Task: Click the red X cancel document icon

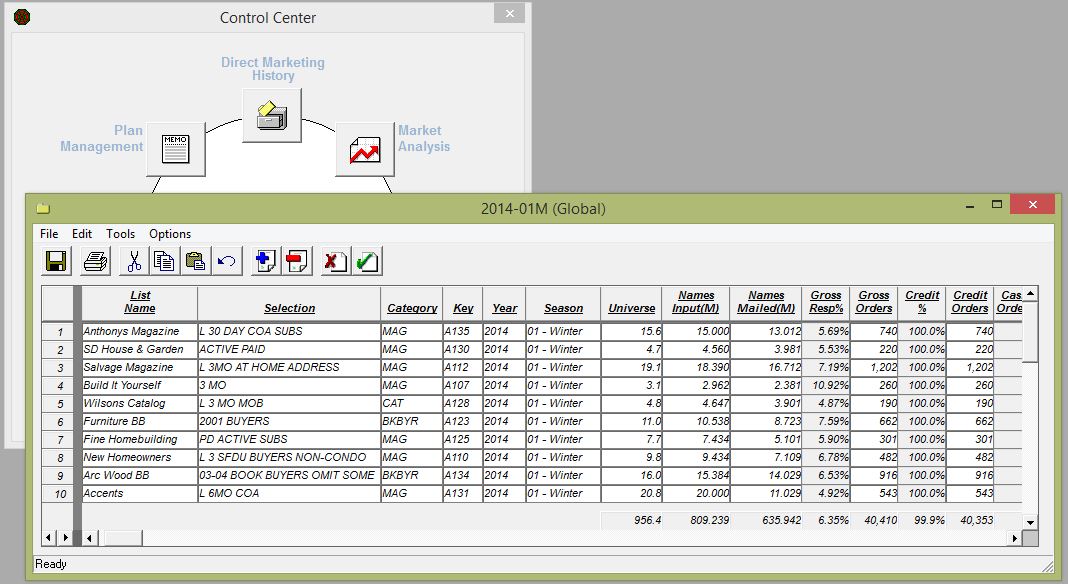Action: [x=336, y=261]
